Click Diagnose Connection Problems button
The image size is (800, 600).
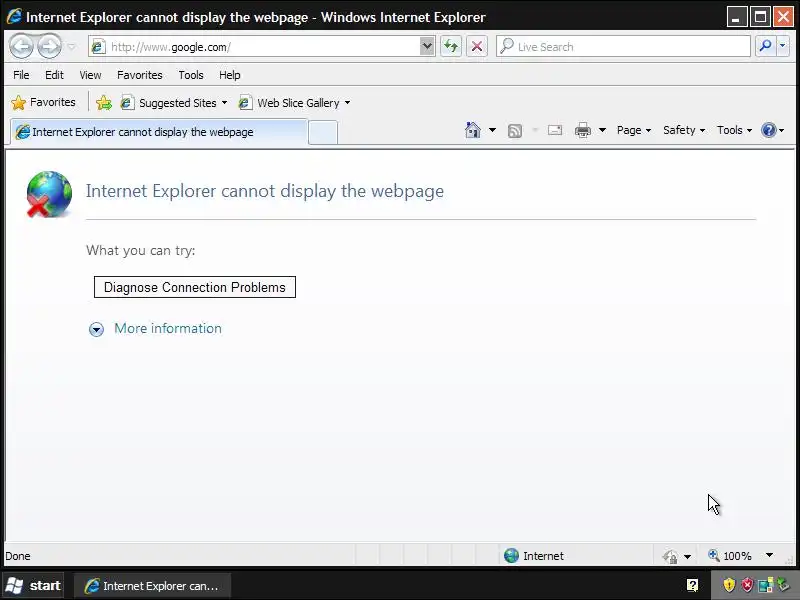195,287
